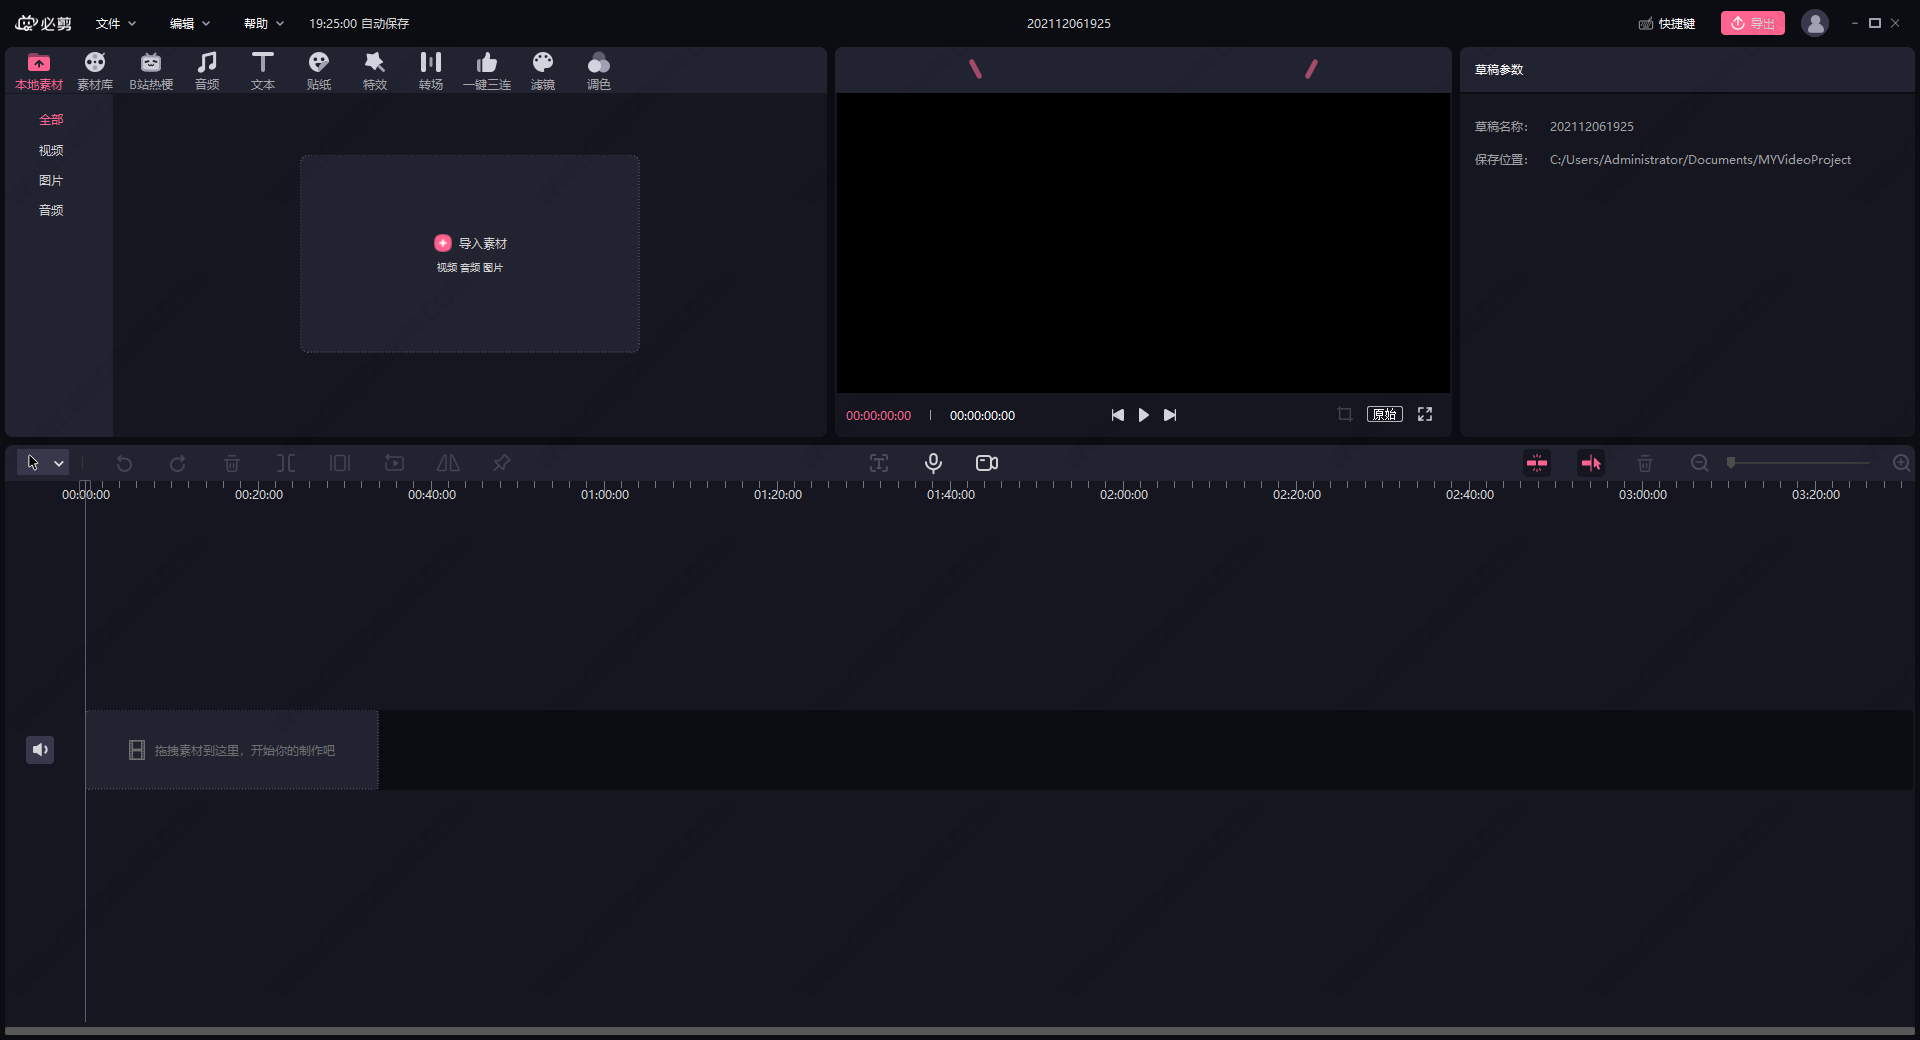Open the 快捷键 shortcuts list
The width and height of the screenshot is (1920, 1040).
1667,23
